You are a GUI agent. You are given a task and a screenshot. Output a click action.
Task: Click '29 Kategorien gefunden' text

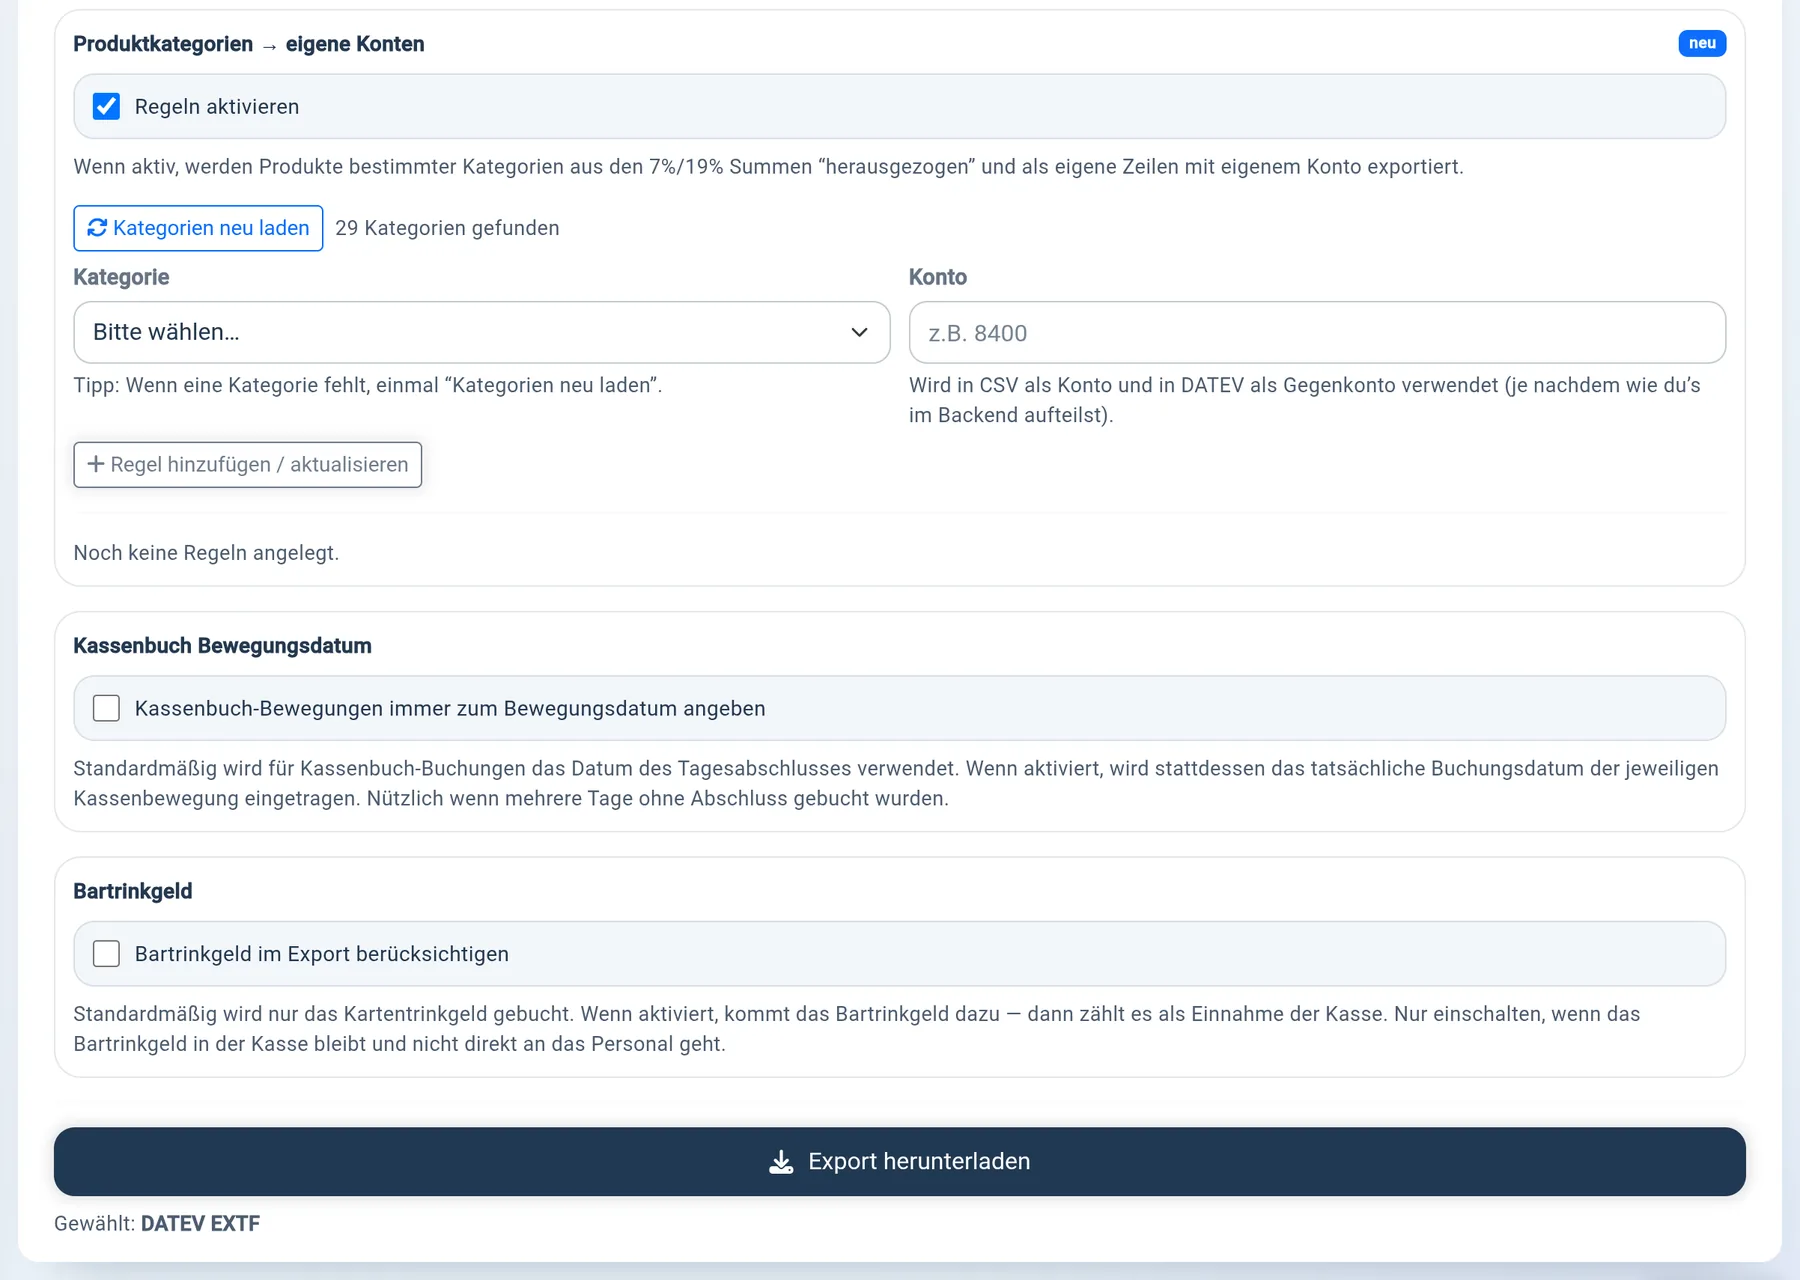coord(447,228)
